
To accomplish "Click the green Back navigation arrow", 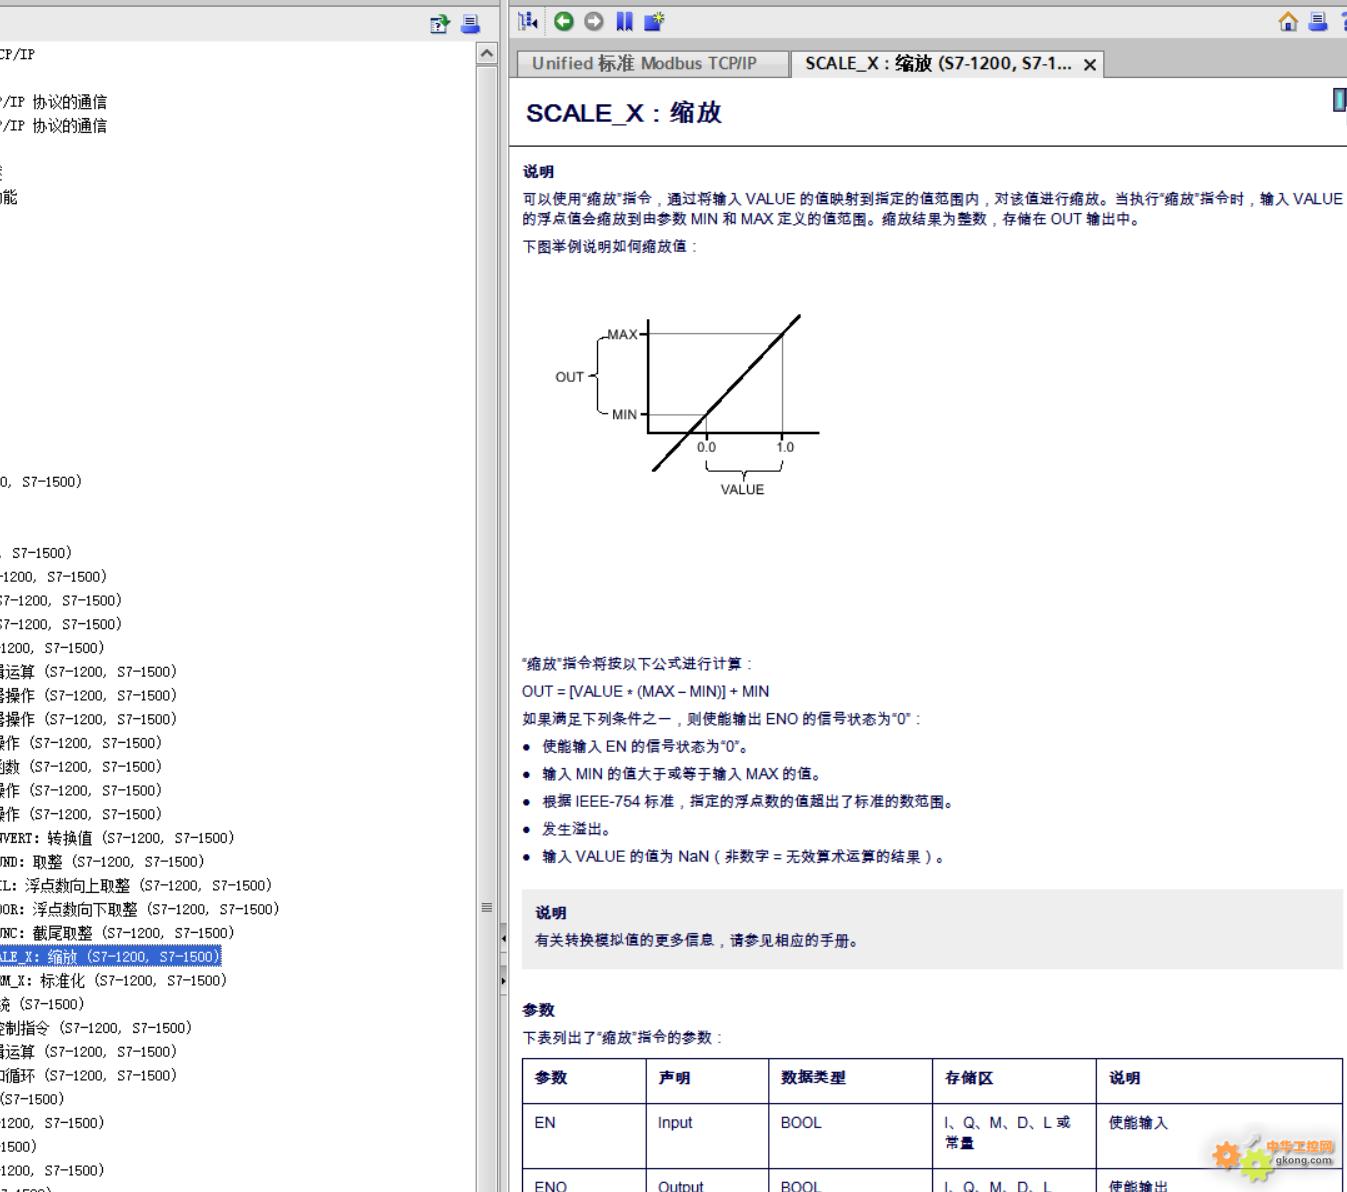I will pos(564,21).
